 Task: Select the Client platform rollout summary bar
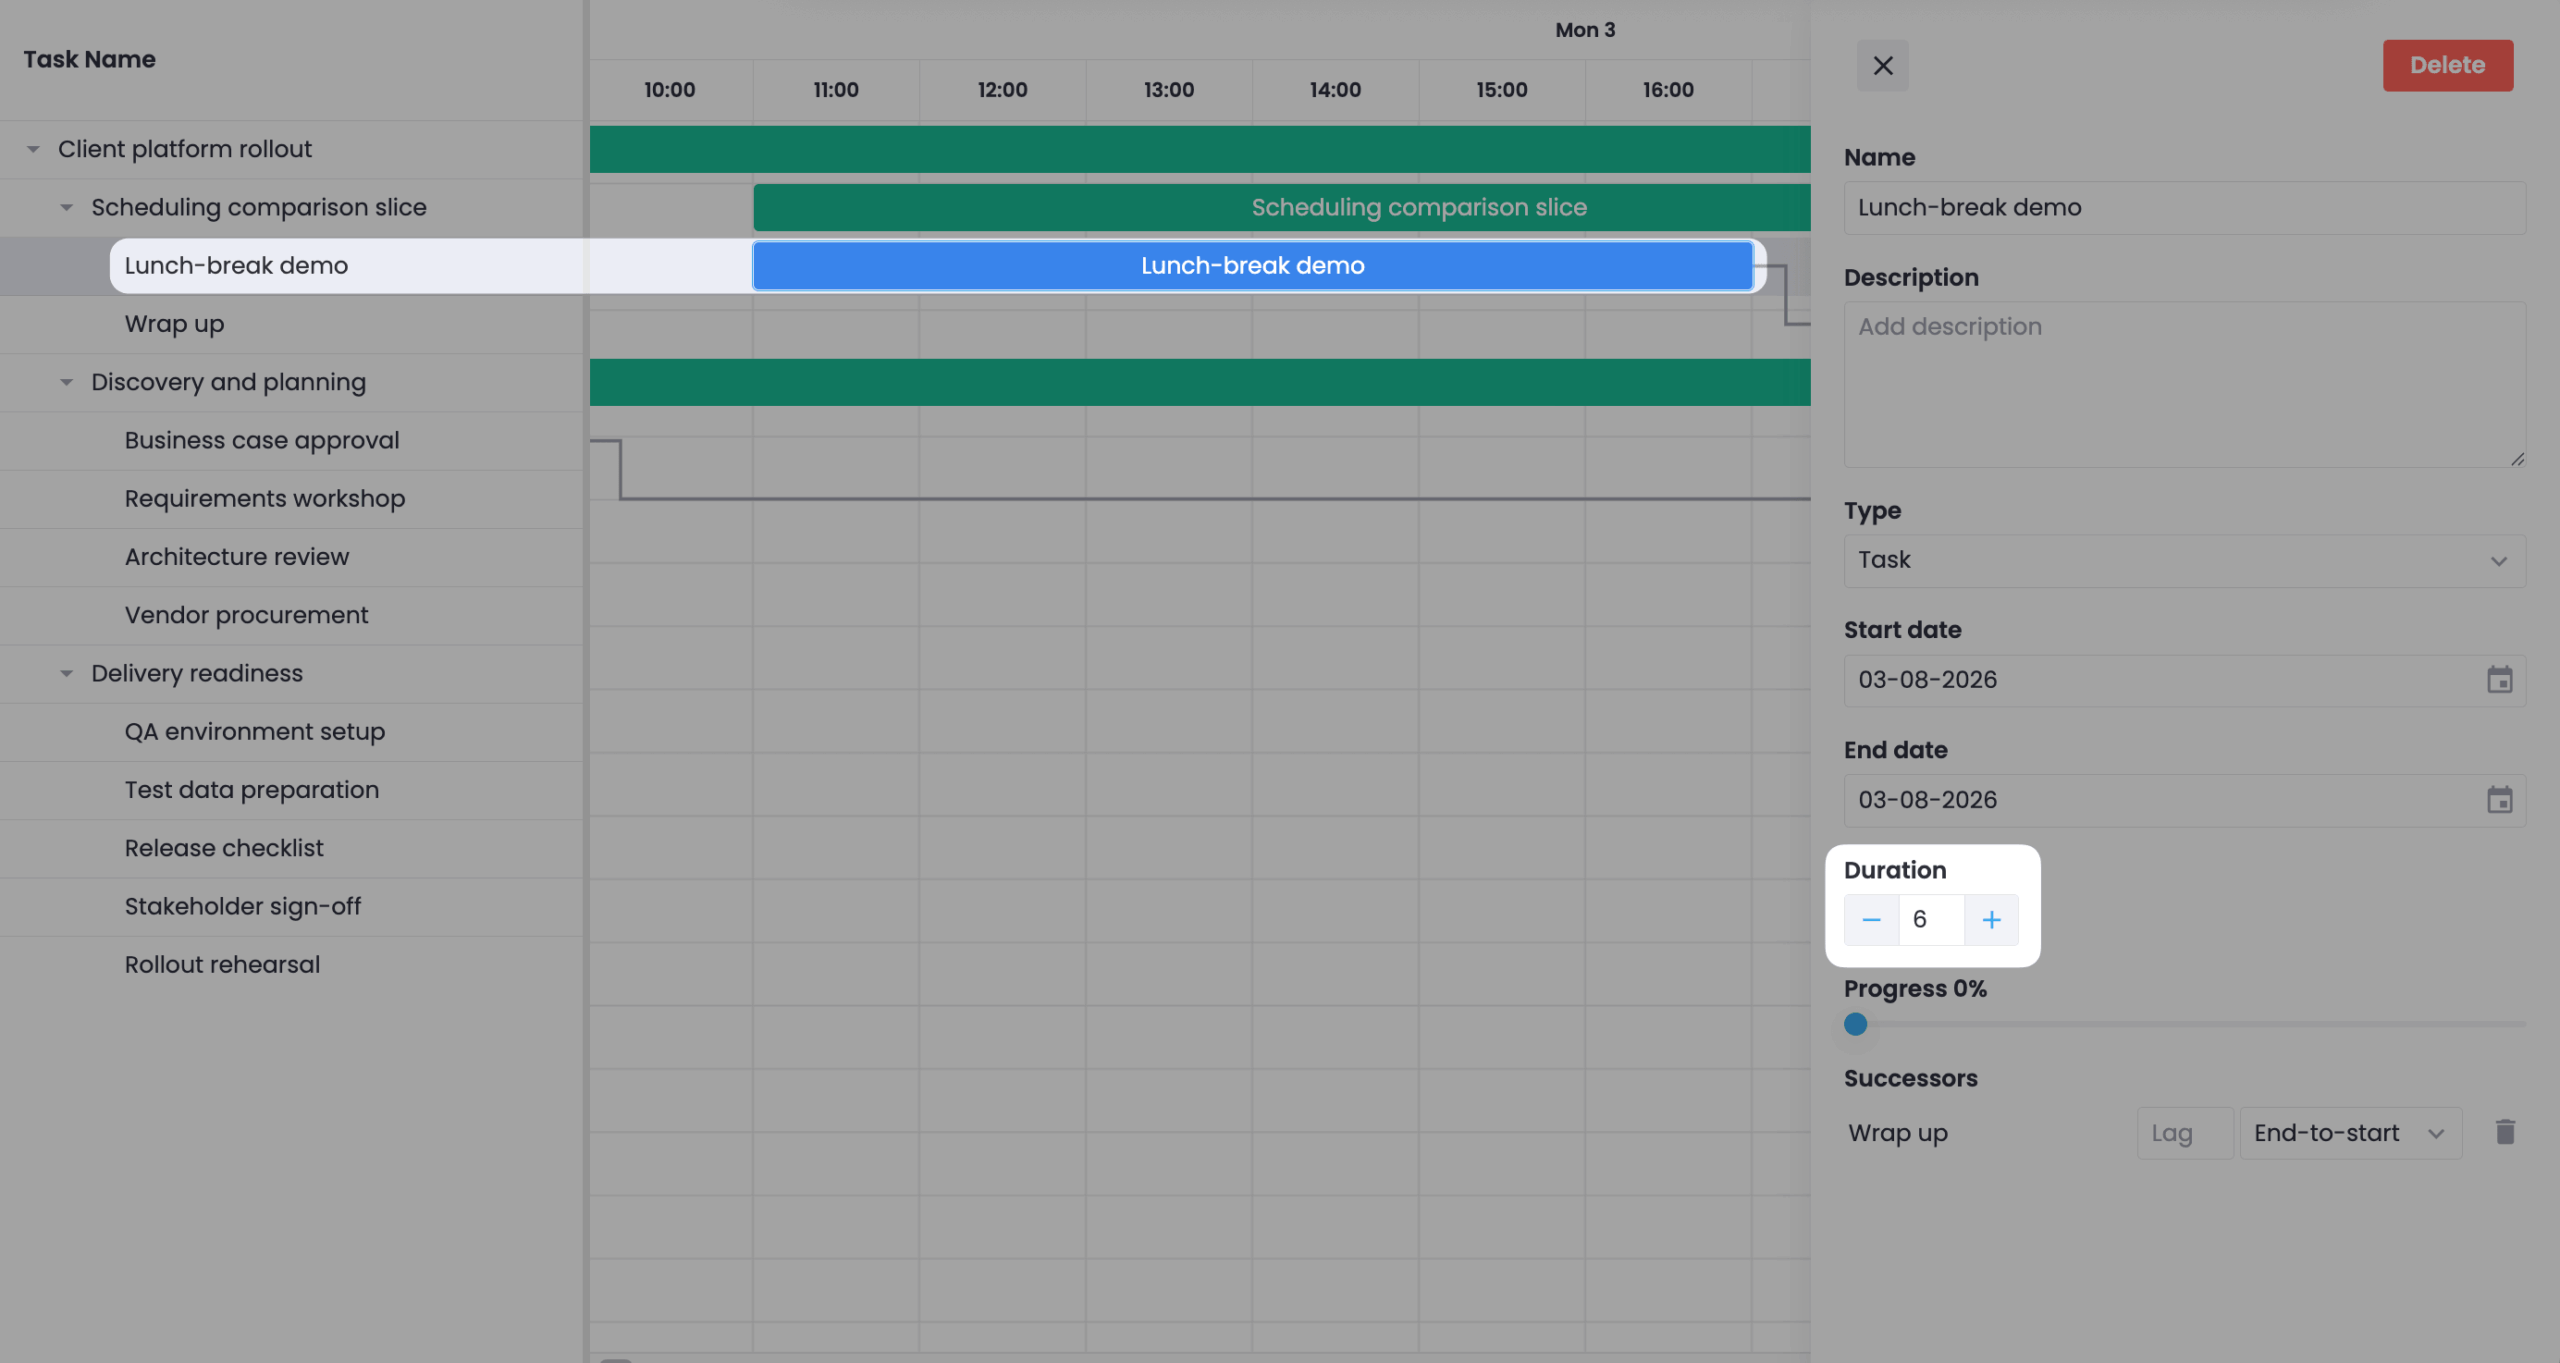click(x=1199, y=149)
